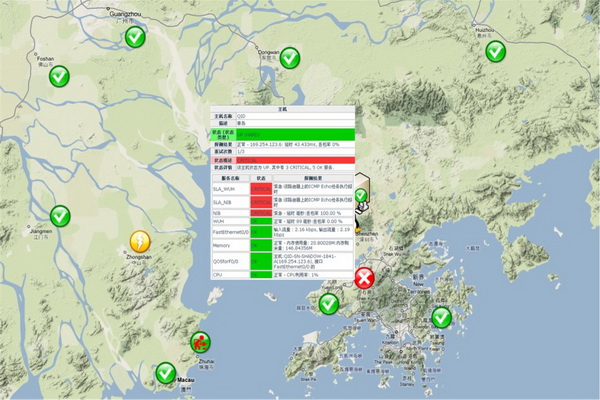Select the Macau green check marker
600x400 pixels.
pos(165,373)
